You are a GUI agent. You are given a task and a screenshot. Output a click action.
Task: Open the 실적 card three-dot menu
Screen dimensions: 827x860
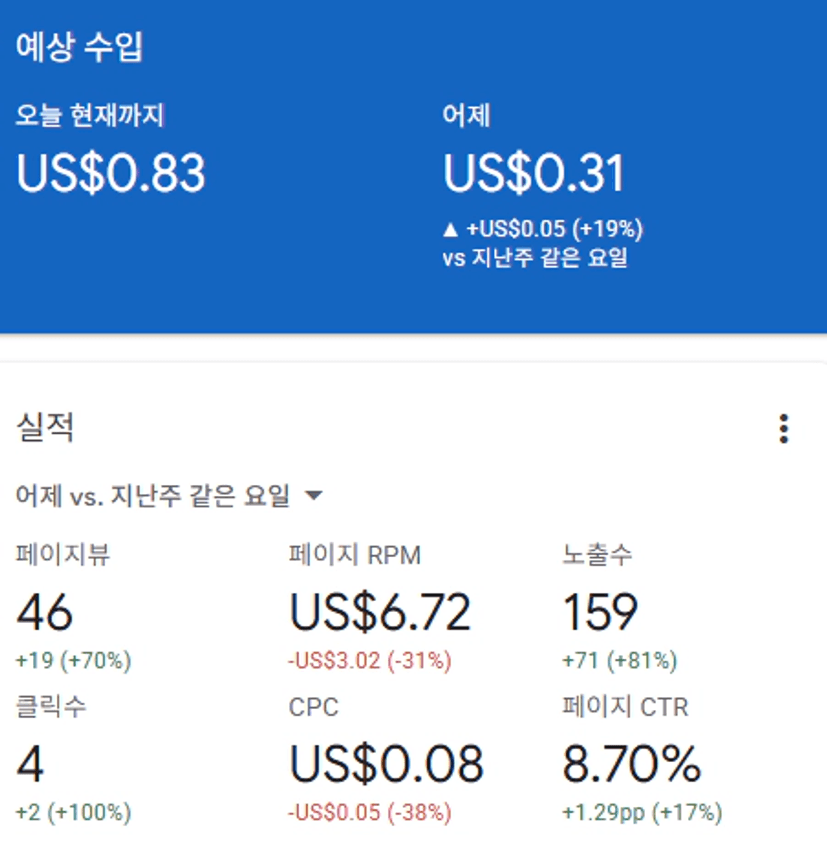784,429
